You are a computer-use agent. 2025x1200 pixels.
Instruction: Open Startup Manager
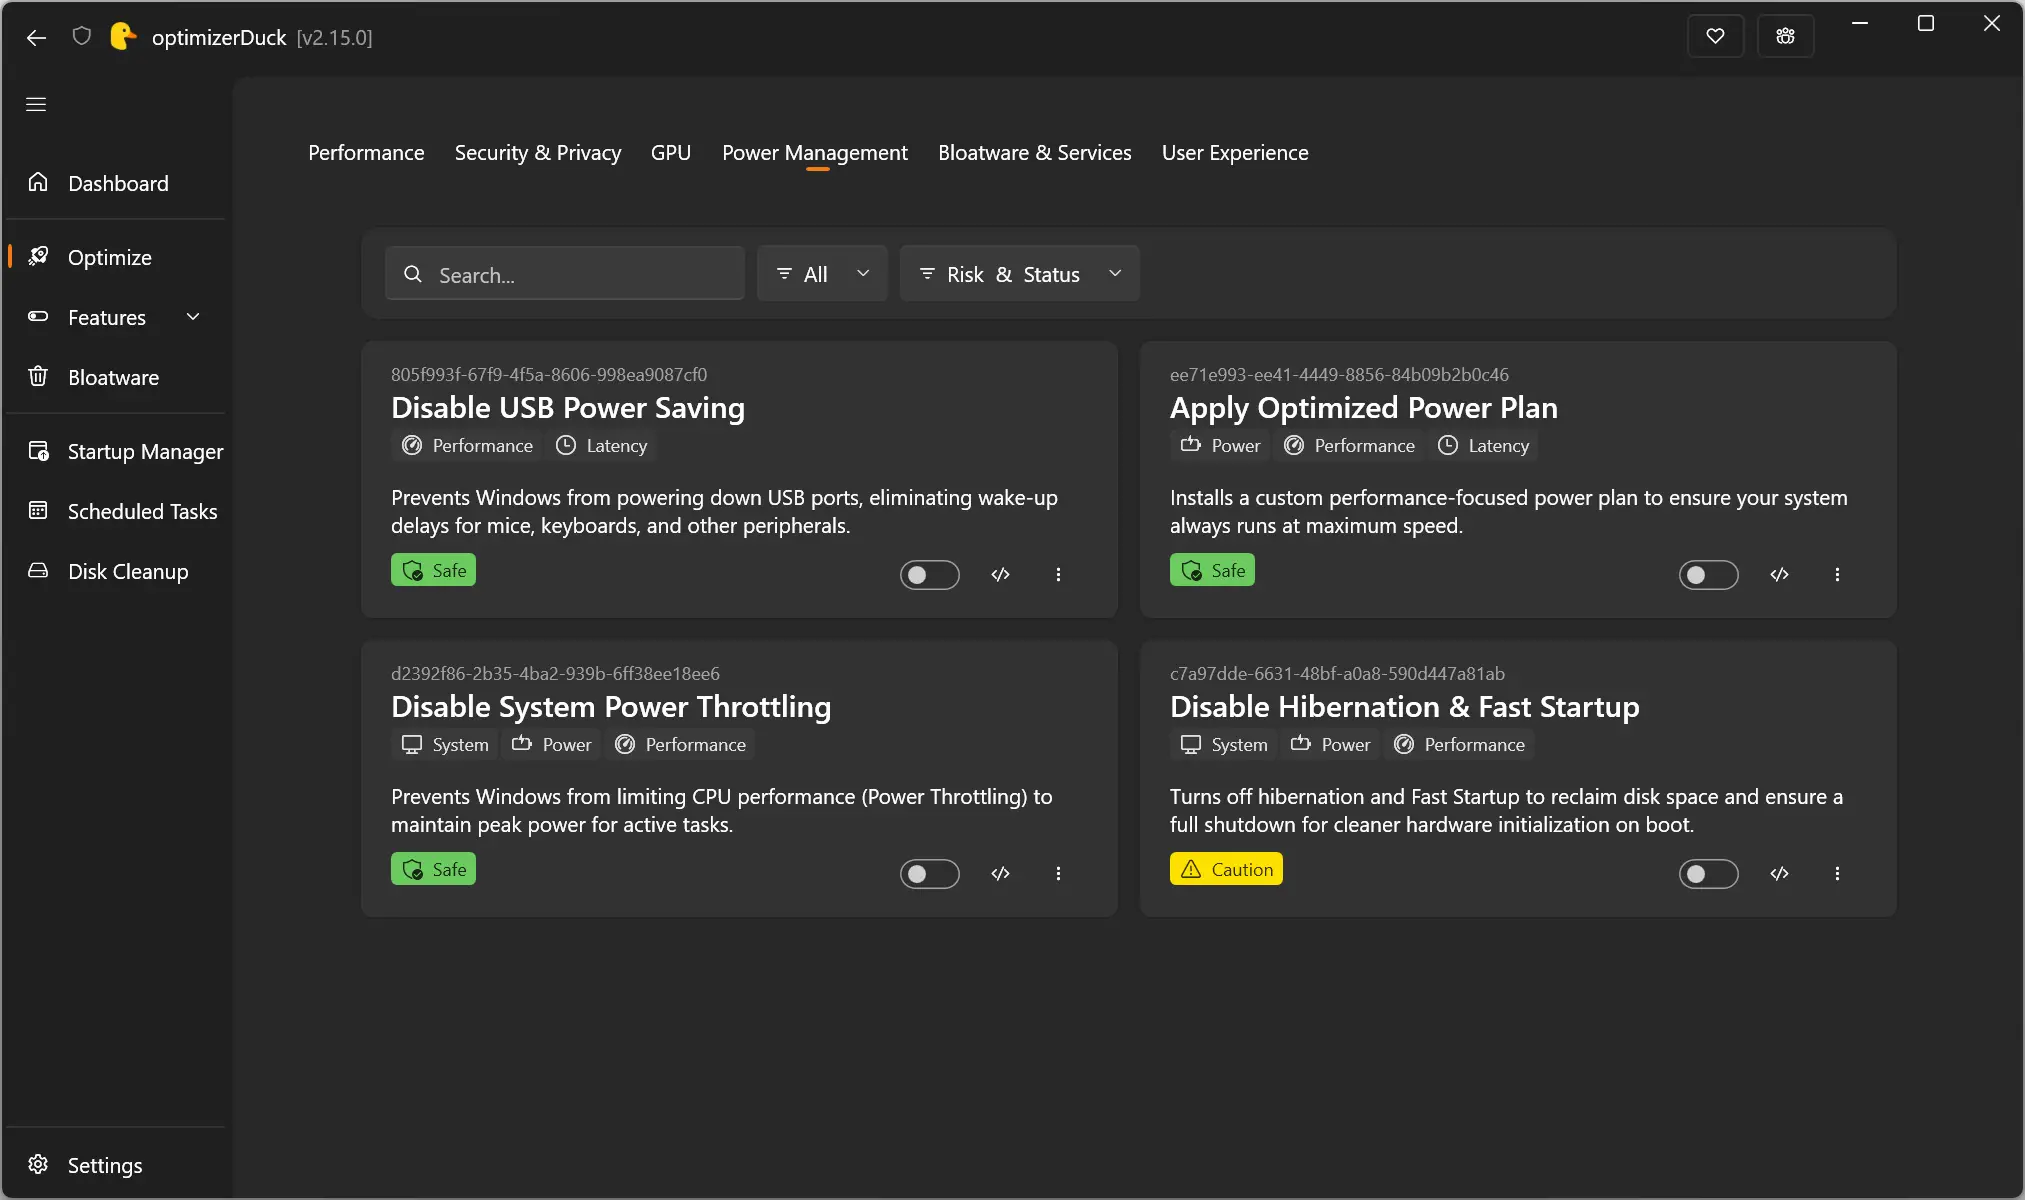[116, 451]
